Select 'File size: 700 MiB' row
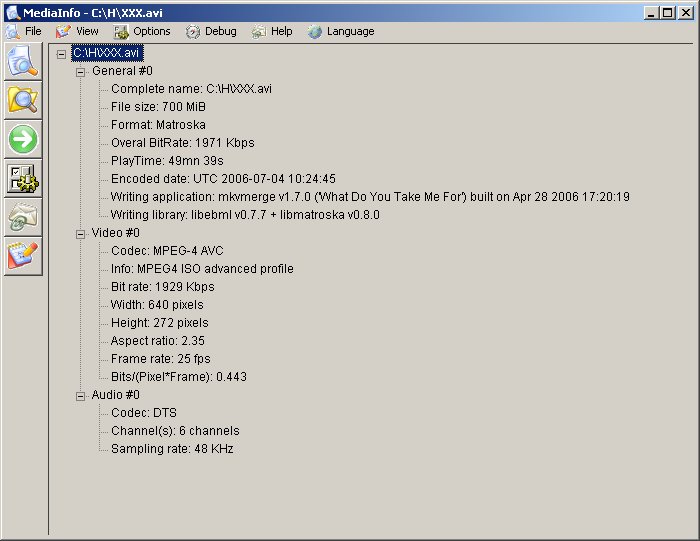The image size is (700, 541). [158, 107]
